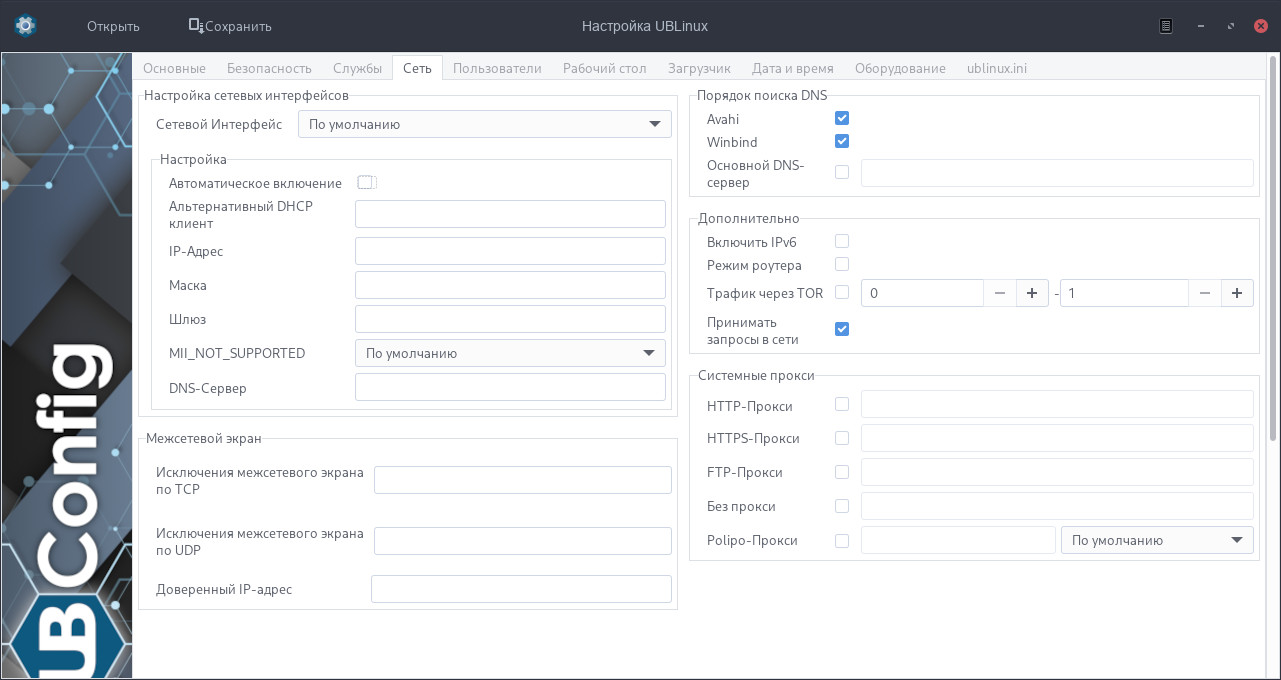Focus the DNS-Сервер input field
Screen dimensions: 1281x680
[510, 387]
